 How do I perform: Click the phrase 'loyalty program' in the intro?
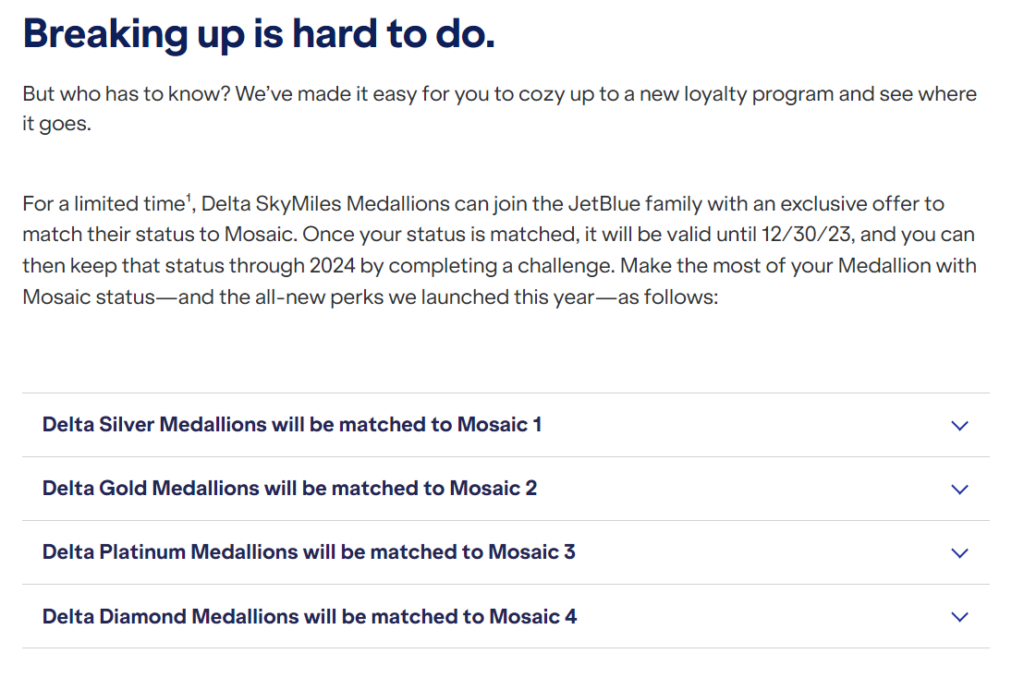click(x=758, y=95)
